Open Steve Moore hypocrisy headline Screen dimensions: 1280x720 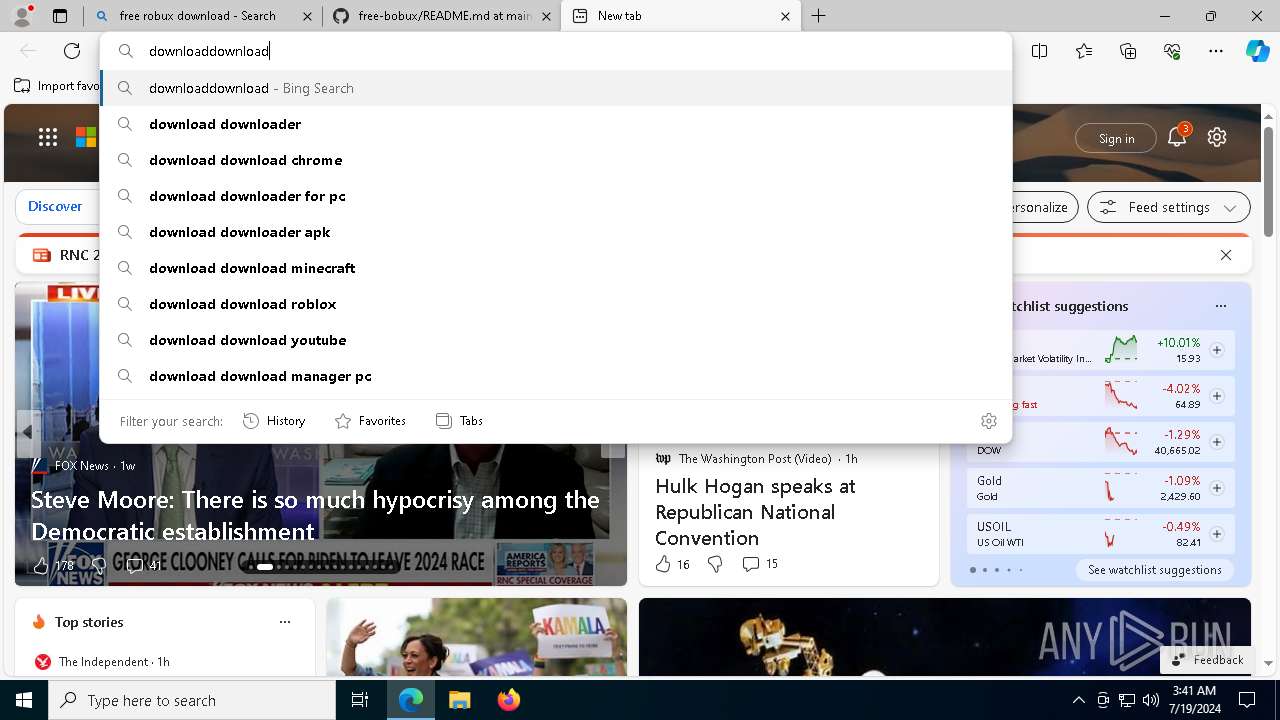pos(315,515)
